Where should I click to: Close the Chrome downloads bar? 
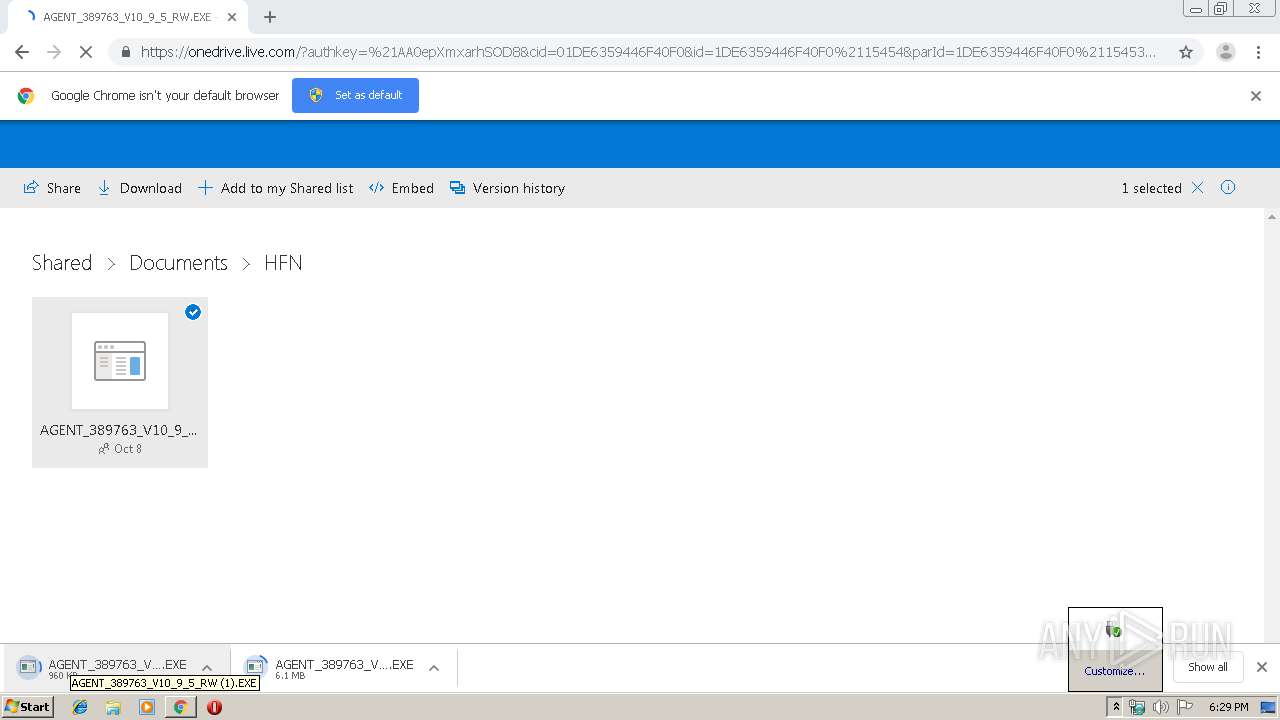pos(1262,667)
